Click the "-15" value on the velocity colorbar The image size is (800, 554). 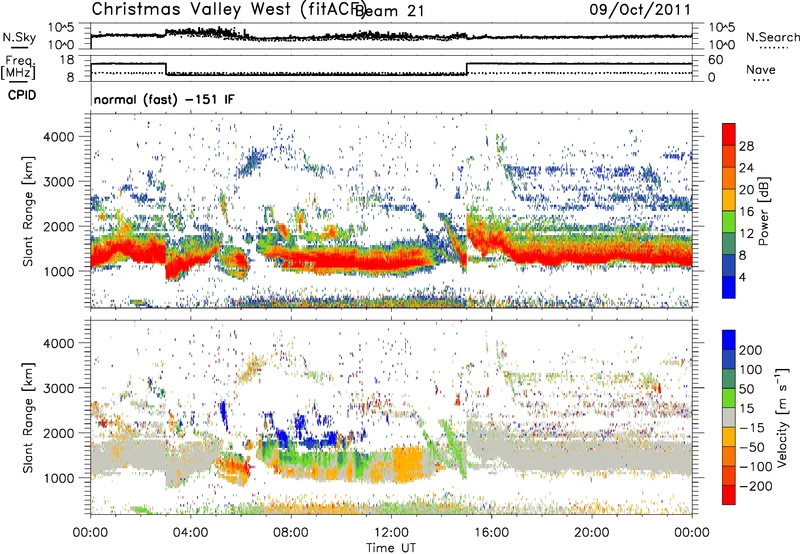click(752, 428)
